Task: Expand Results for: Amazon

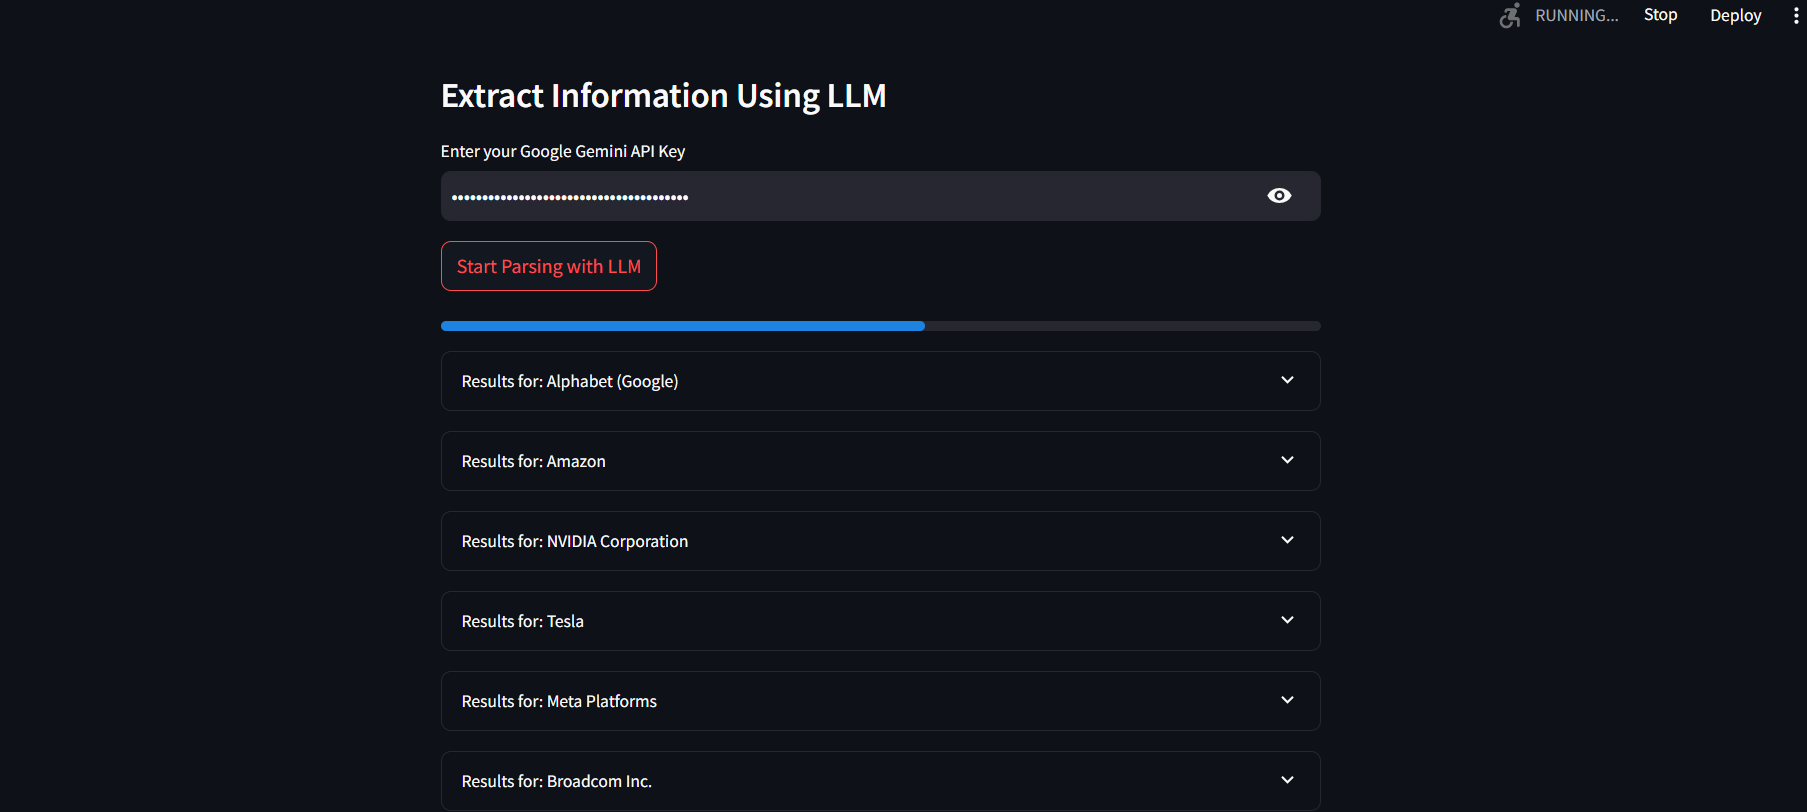Action: (x=881, y=461)
